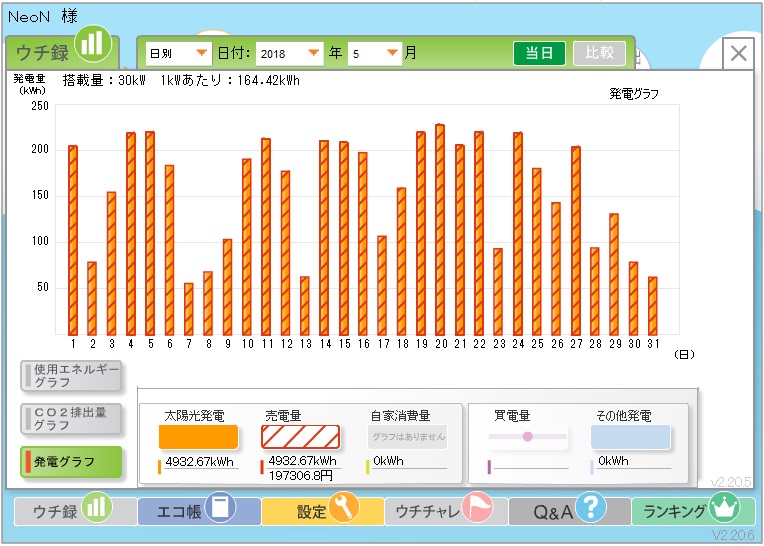Click the 設定 bottom menu text
This screenshot has width=764, height=546.
[311, 511]
